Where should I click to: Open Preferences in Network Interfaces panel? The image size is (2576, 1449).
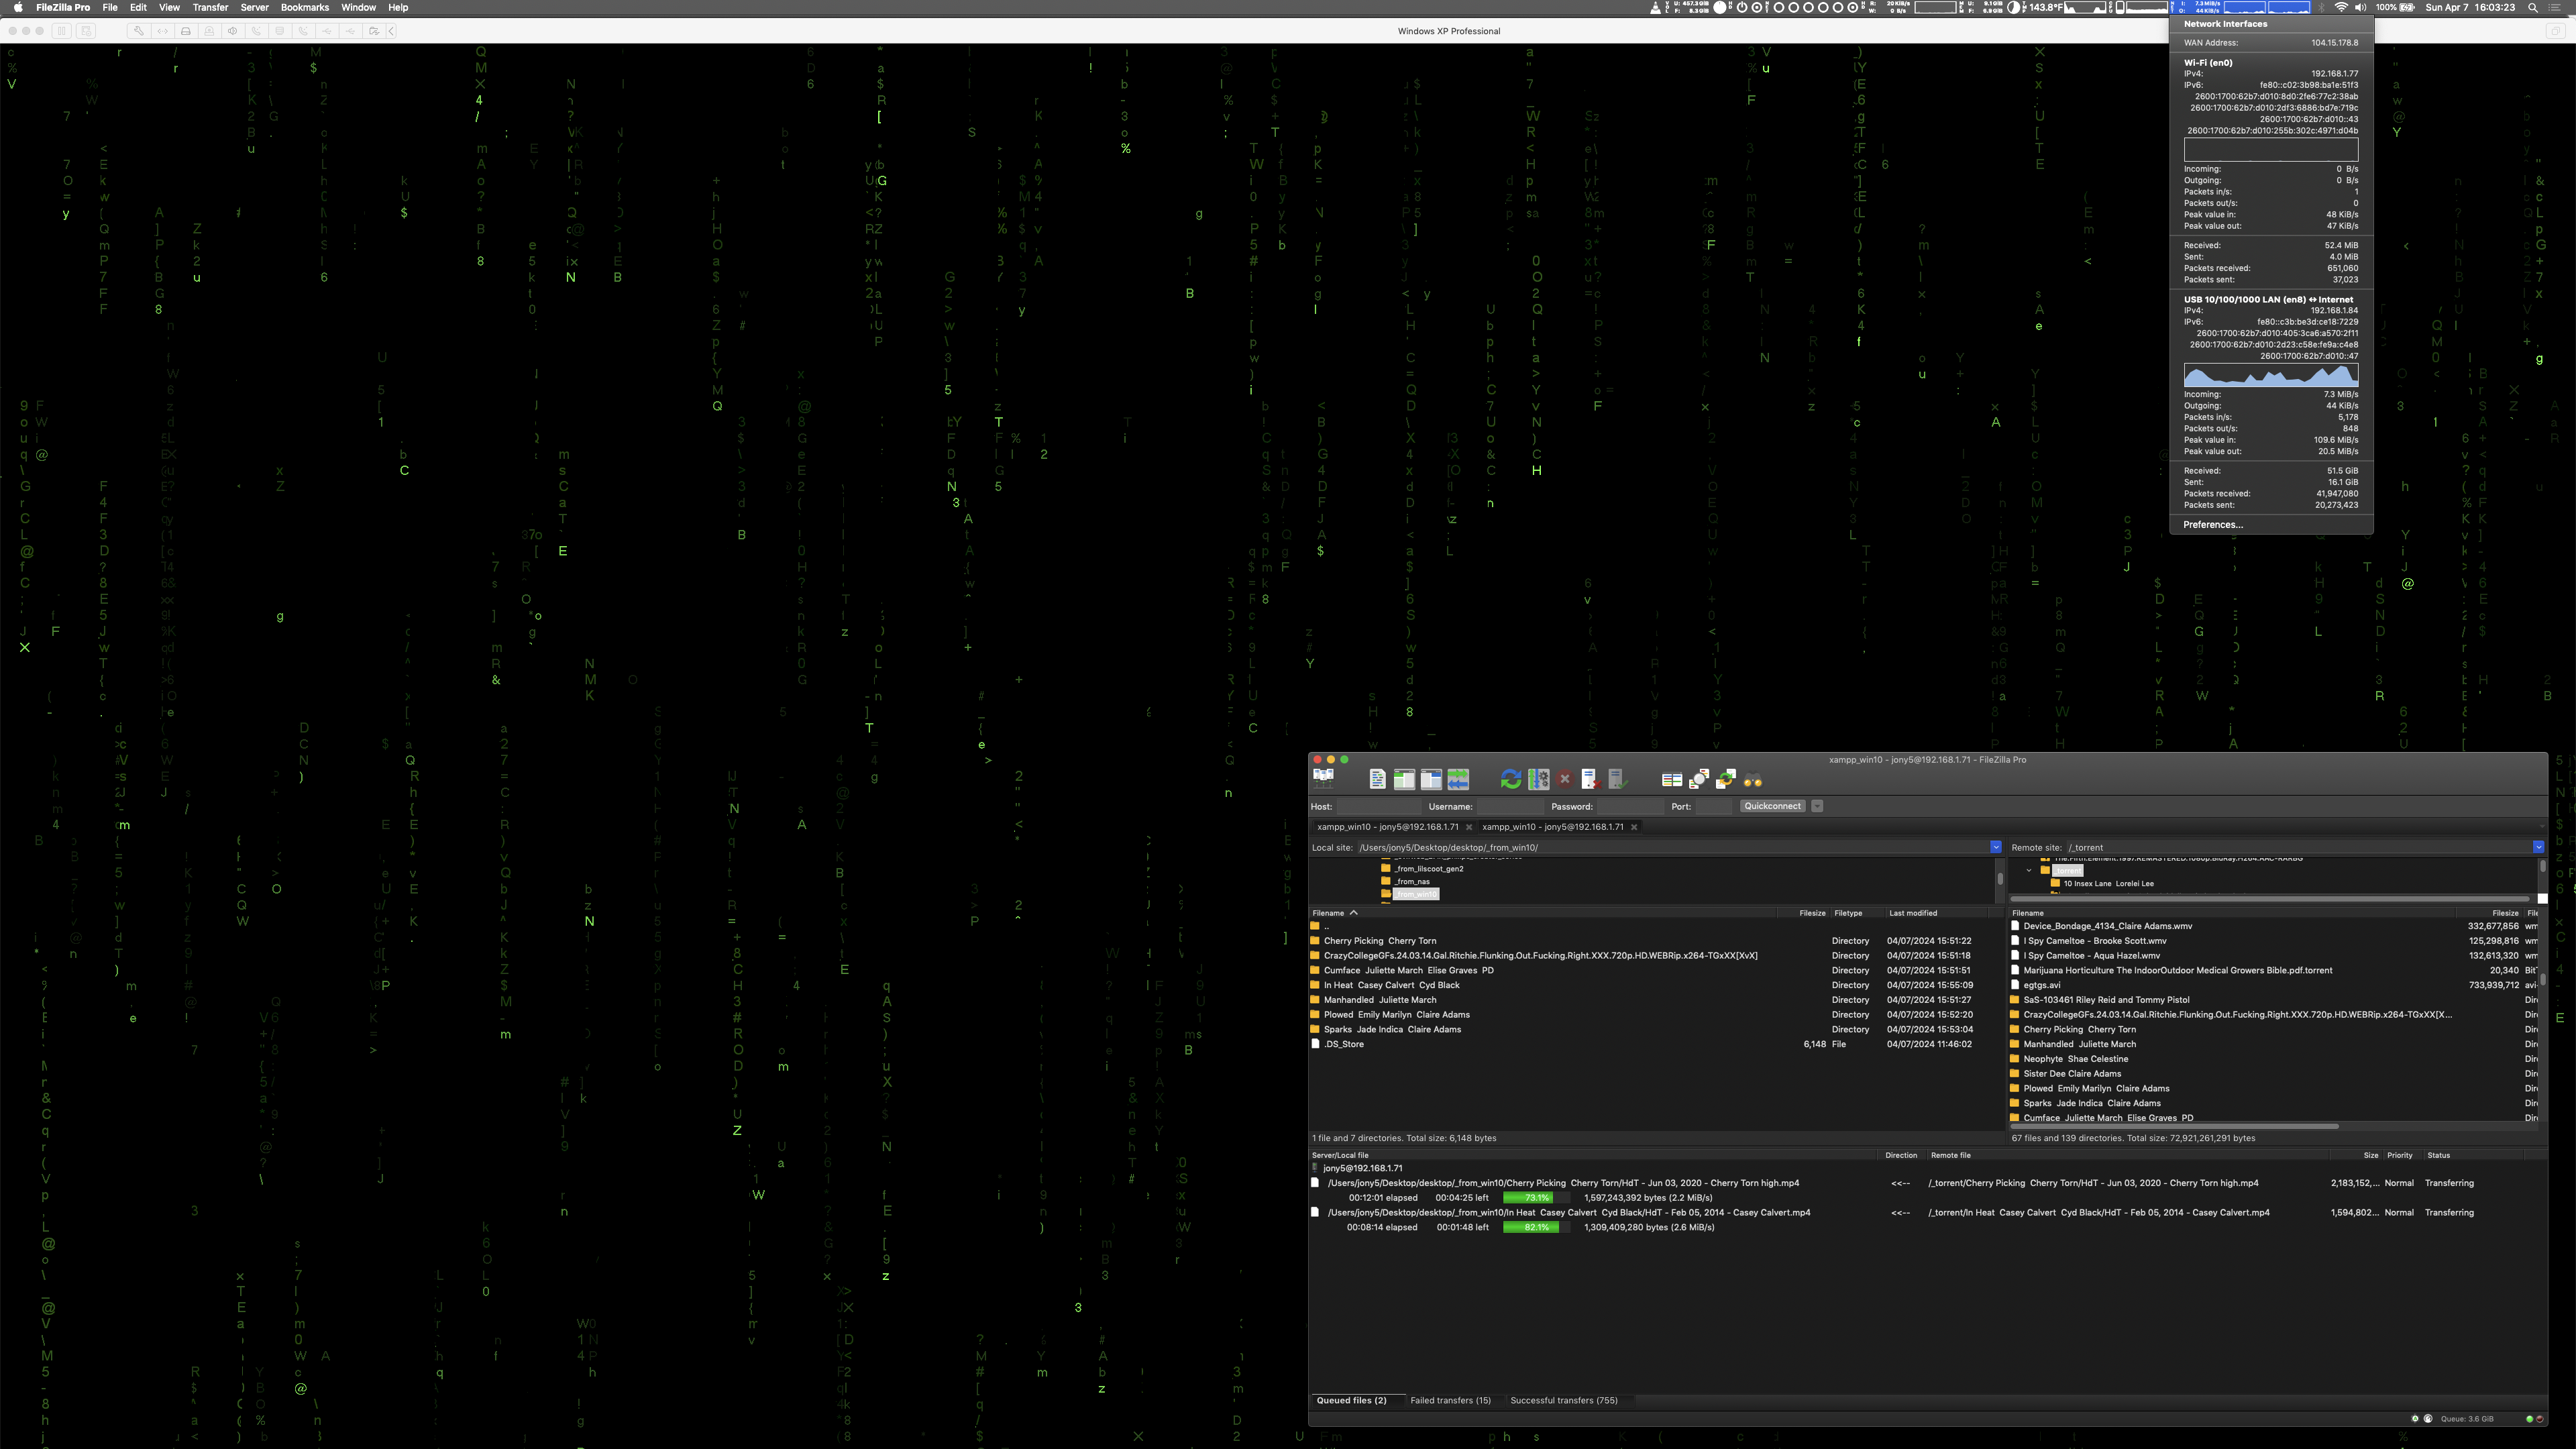(2212, 524)
